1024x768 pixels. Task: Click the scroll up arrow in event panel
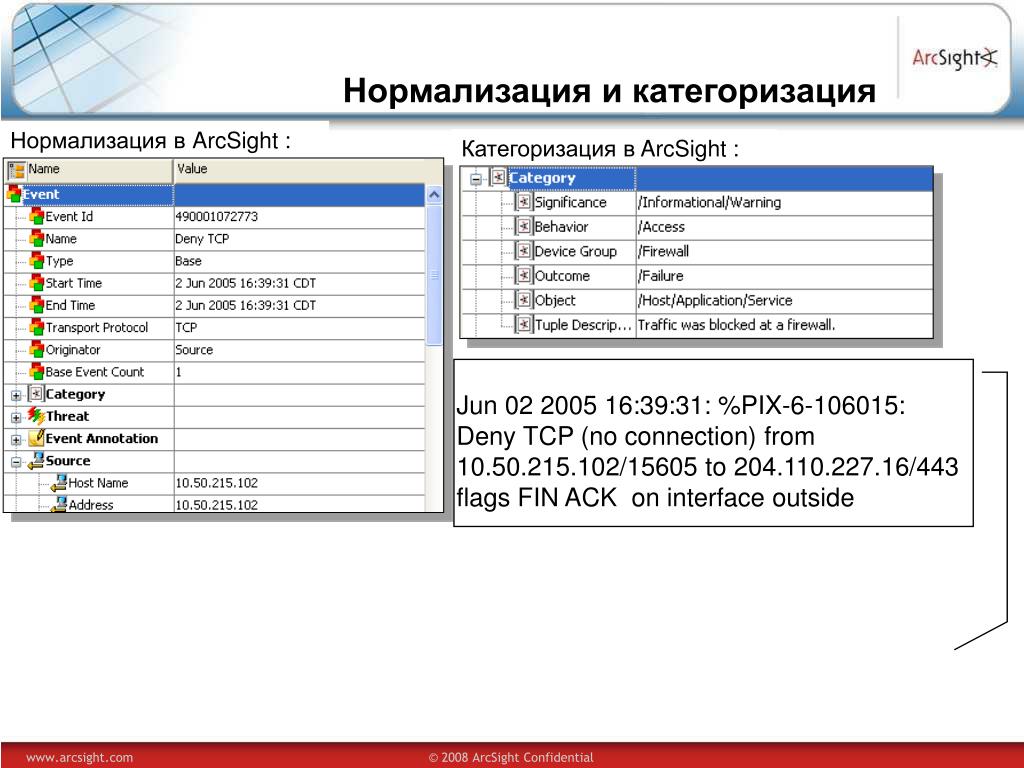coord(434,195)
